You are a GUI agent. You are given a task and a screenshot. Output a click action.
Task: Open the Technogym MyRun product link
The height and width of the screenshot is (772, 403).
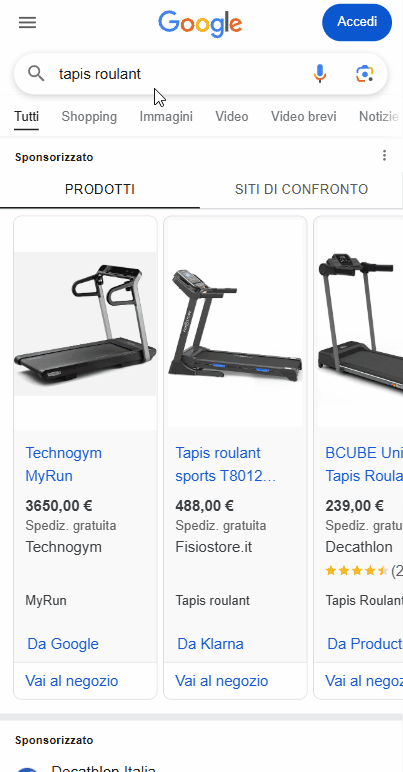coord(63,464)
